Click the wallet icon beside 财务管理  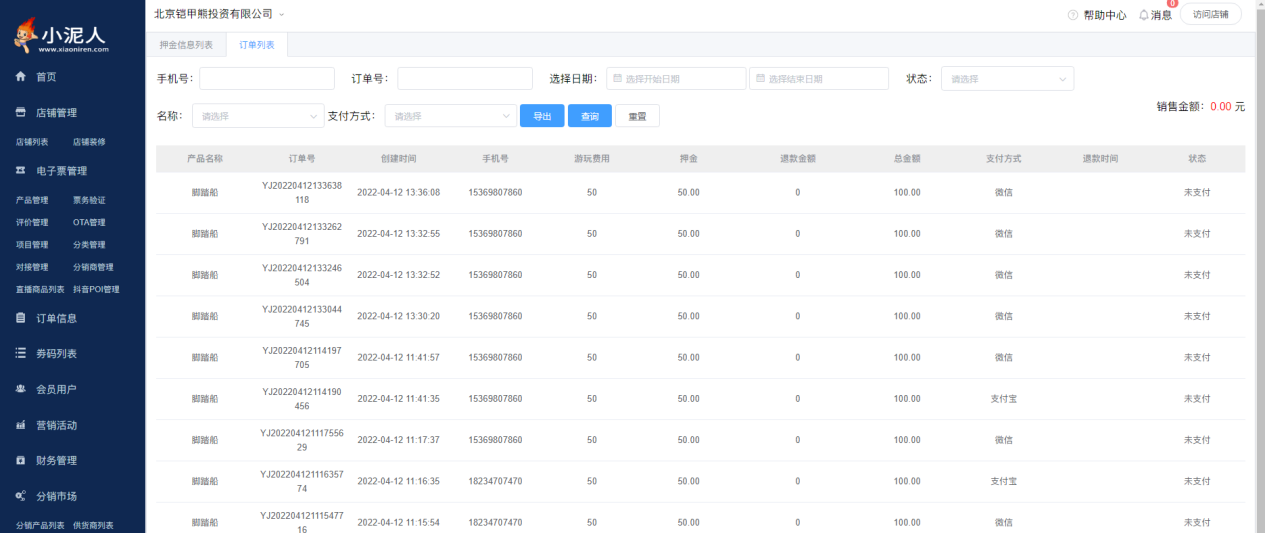point(20,461)
